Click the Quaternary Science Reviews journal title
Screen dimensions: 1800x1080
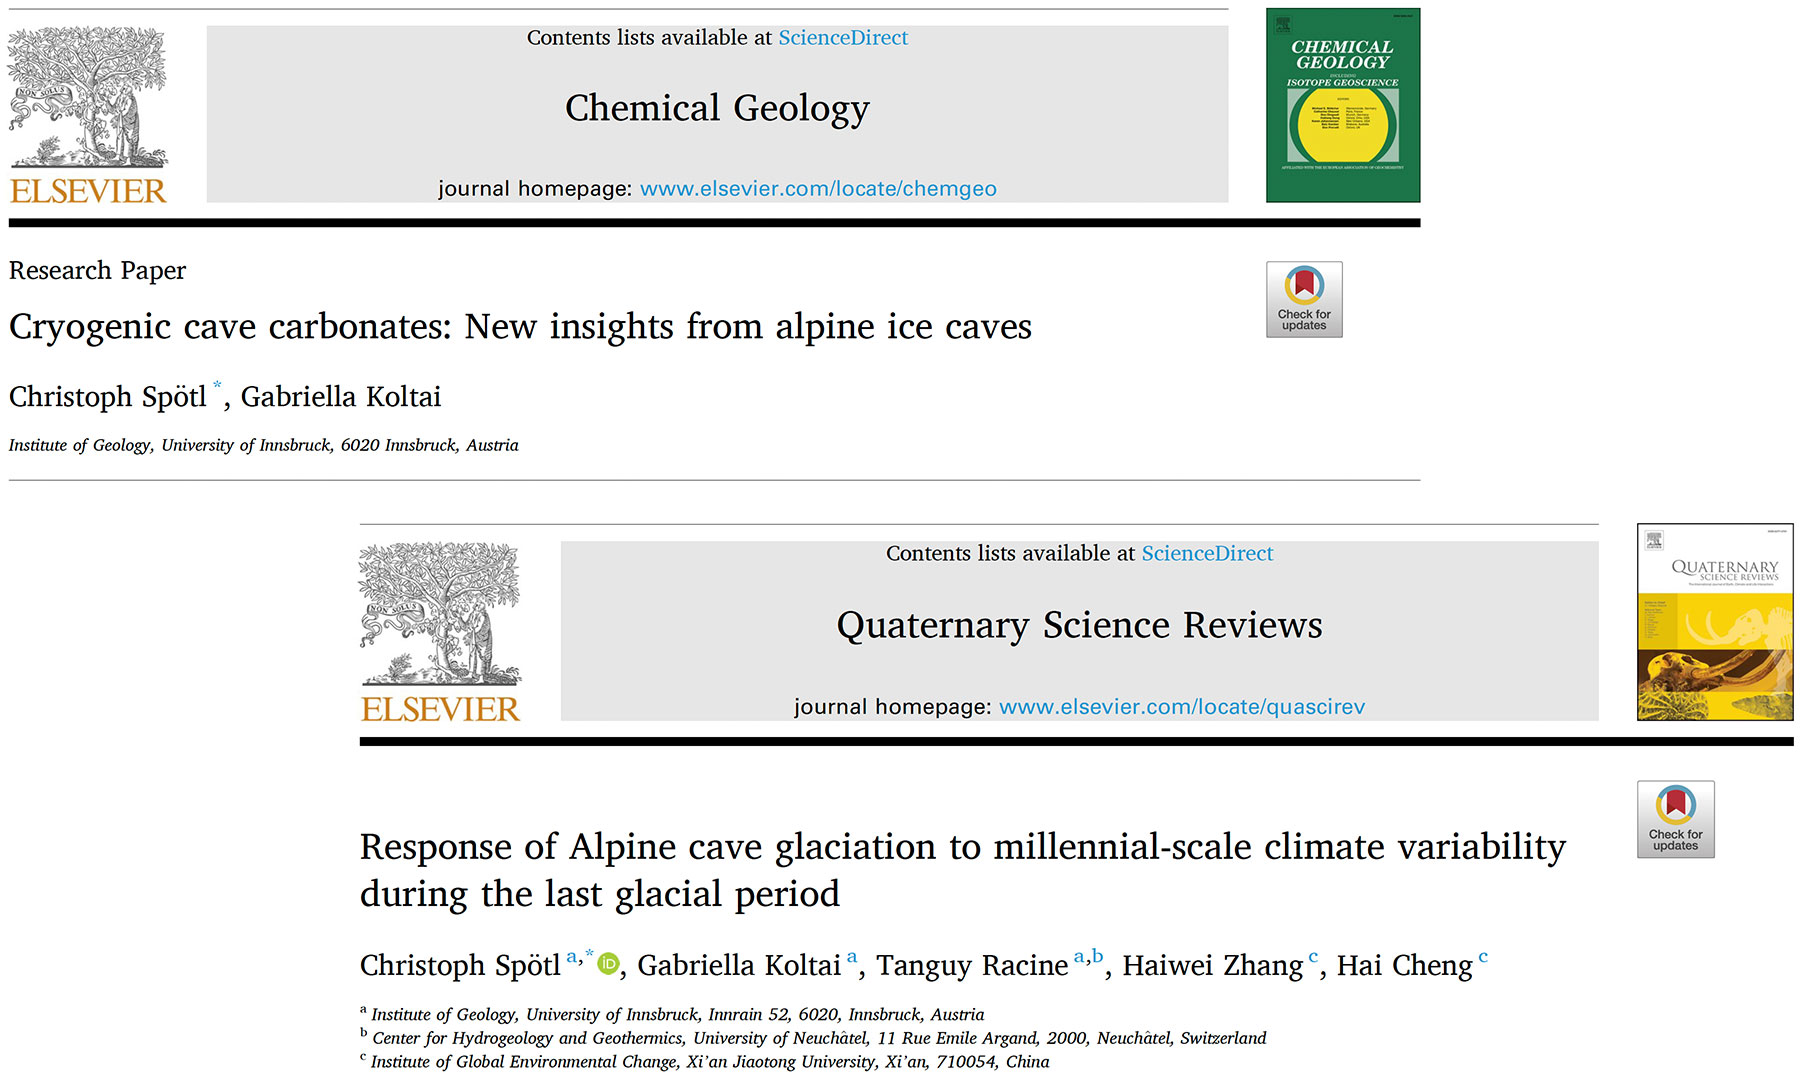pos(1079,625)
